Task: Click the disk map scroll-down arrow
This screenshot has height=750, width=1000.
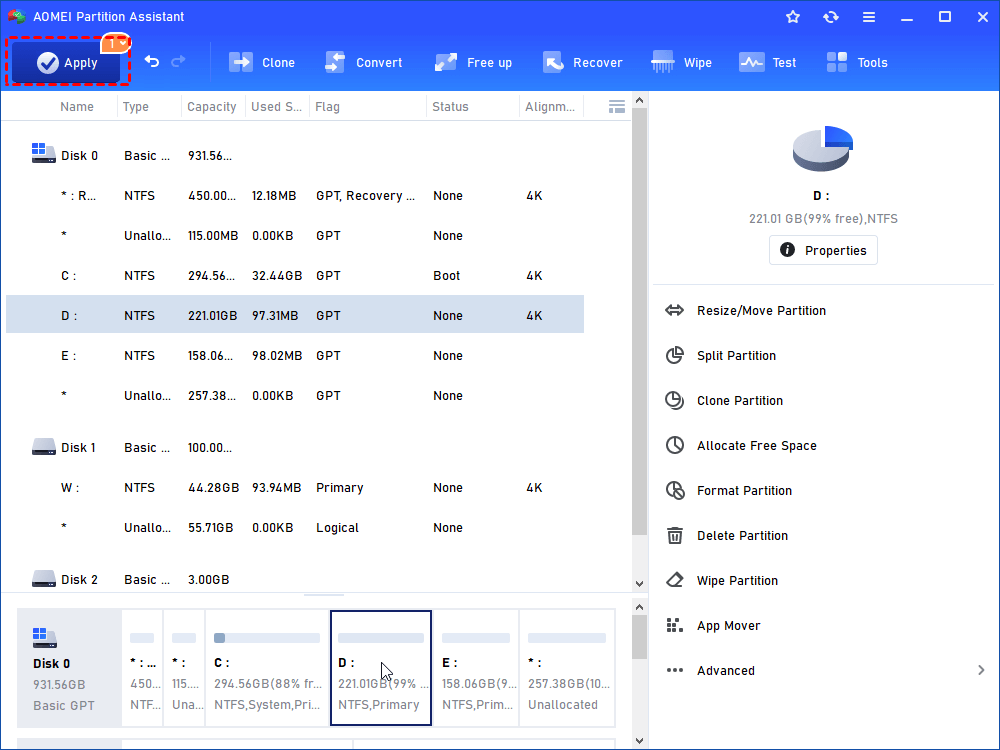Action: [x=639, y=740]
